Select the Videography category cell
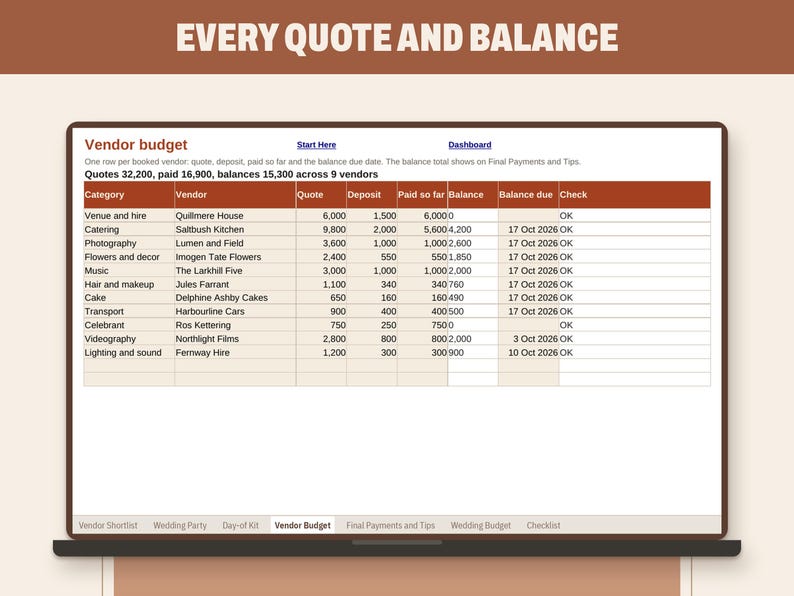 coord(129,339)
